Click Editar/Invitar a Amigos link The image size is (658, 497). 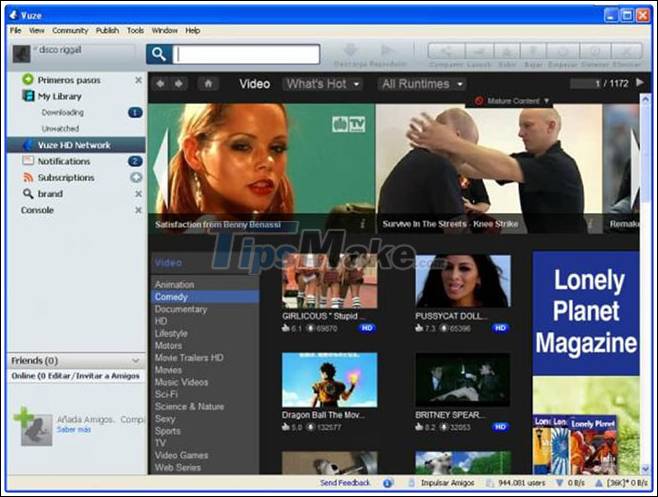point(94,376)
